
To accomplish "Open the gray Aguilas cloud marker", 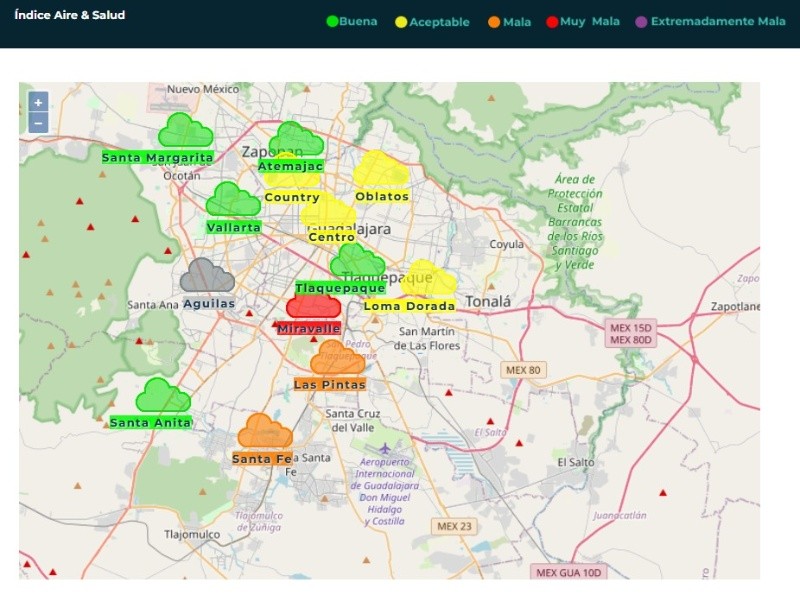I will point(207,276).
